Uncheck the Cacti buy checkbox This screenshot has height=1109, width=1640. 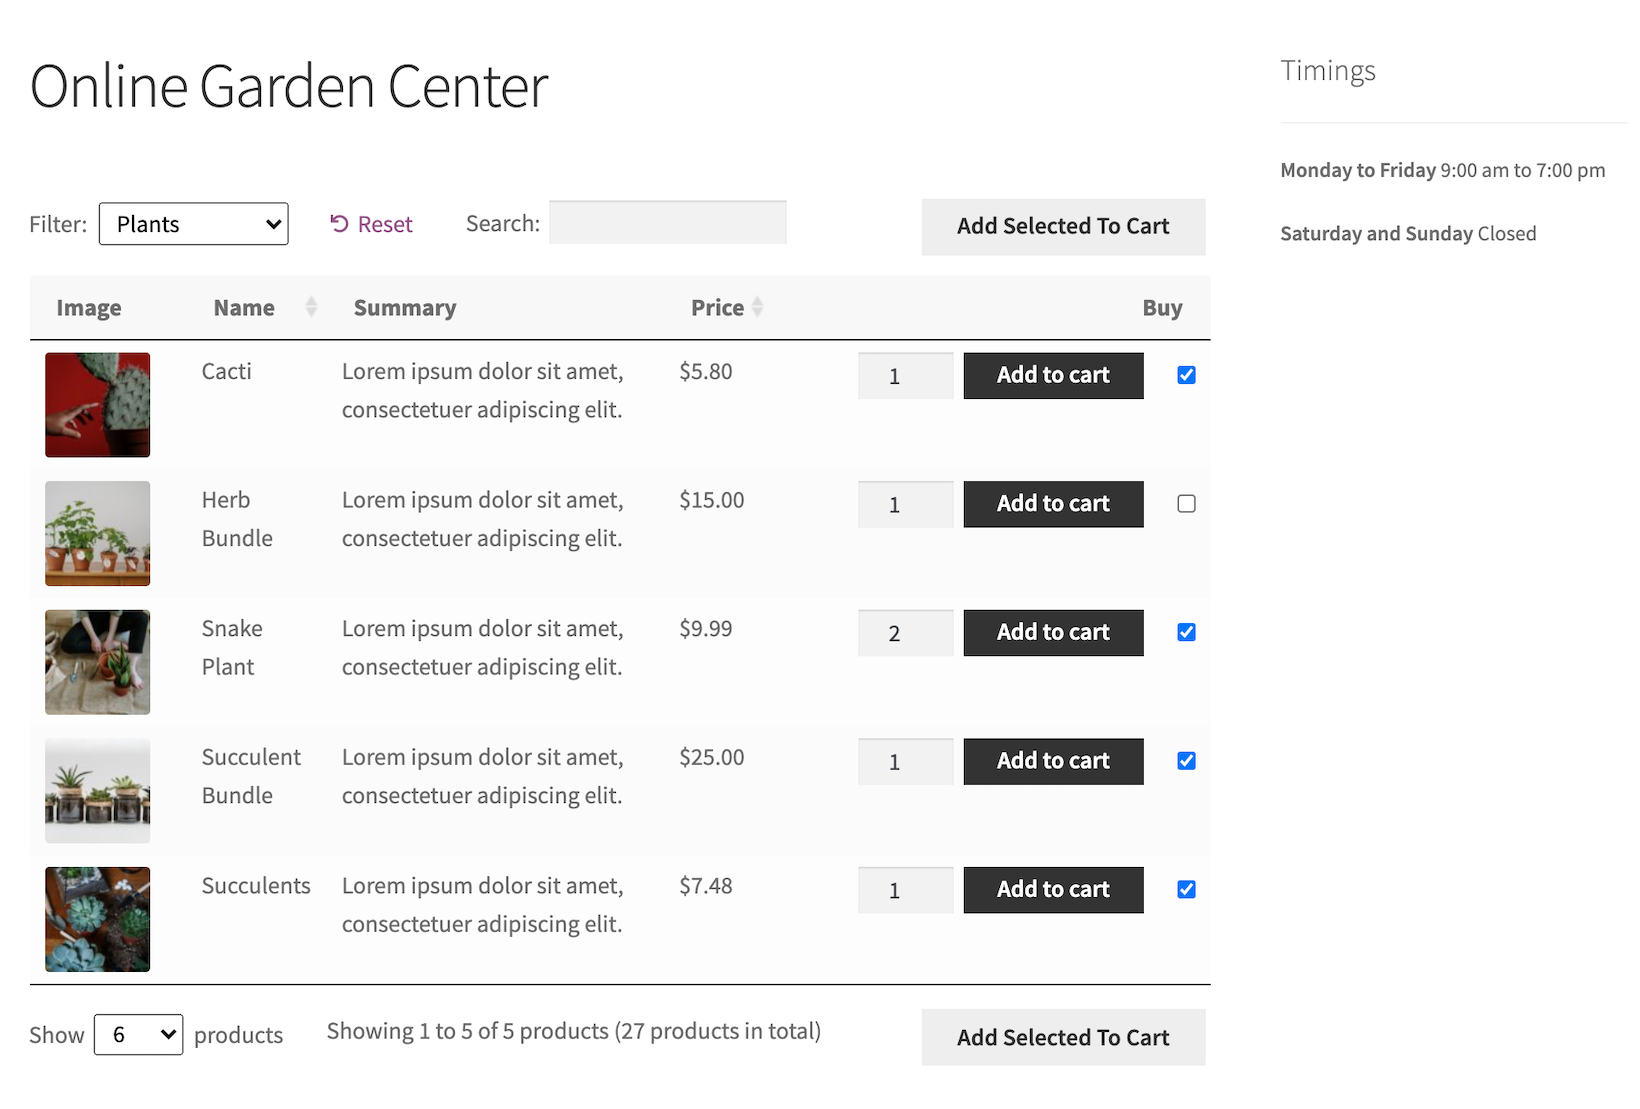tap(1186, 375)
